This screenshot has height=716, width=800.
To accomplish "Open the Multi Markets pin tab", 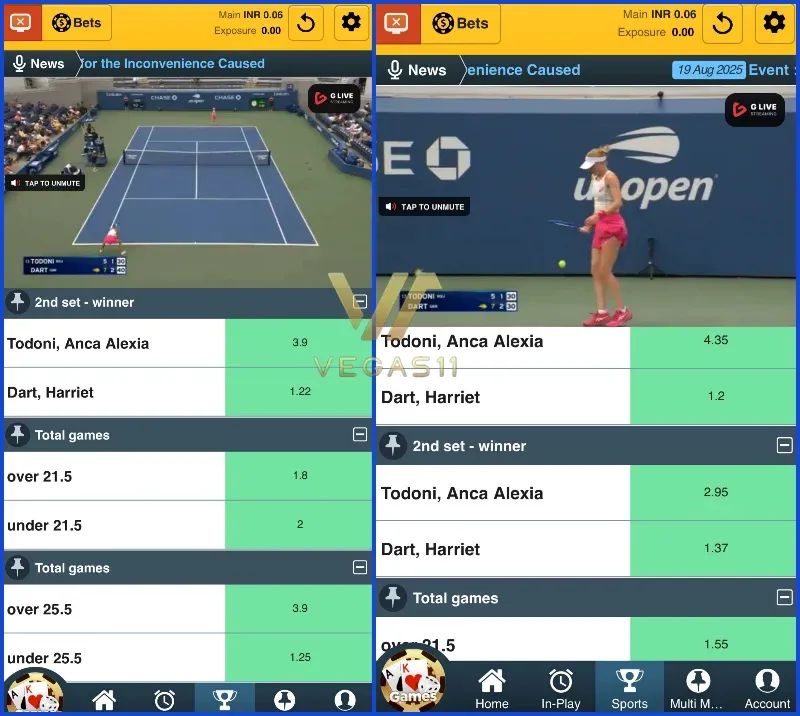I will (x=697, y=688).
